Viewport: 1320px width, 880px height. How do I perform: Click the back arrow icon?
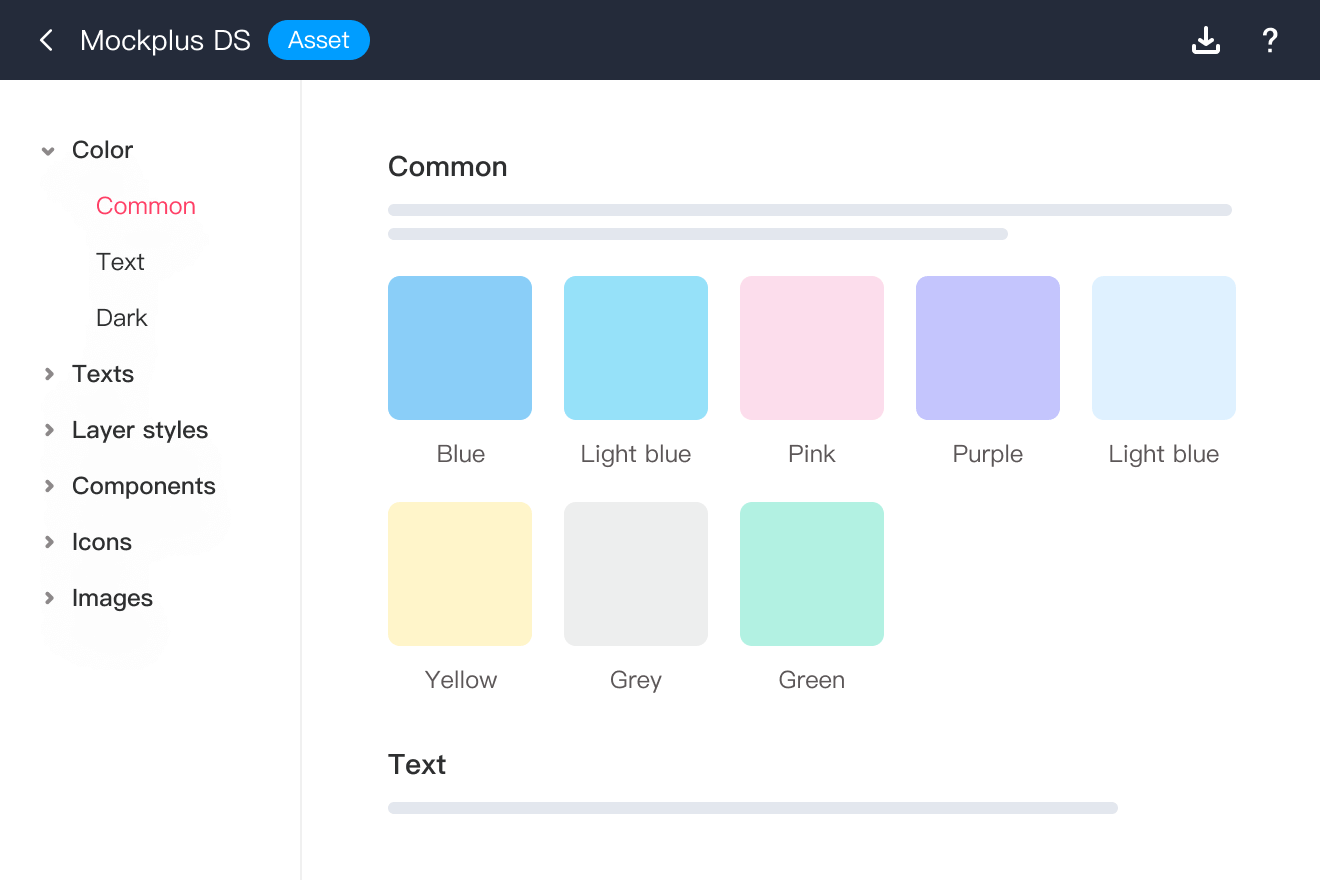pos(46,40)
